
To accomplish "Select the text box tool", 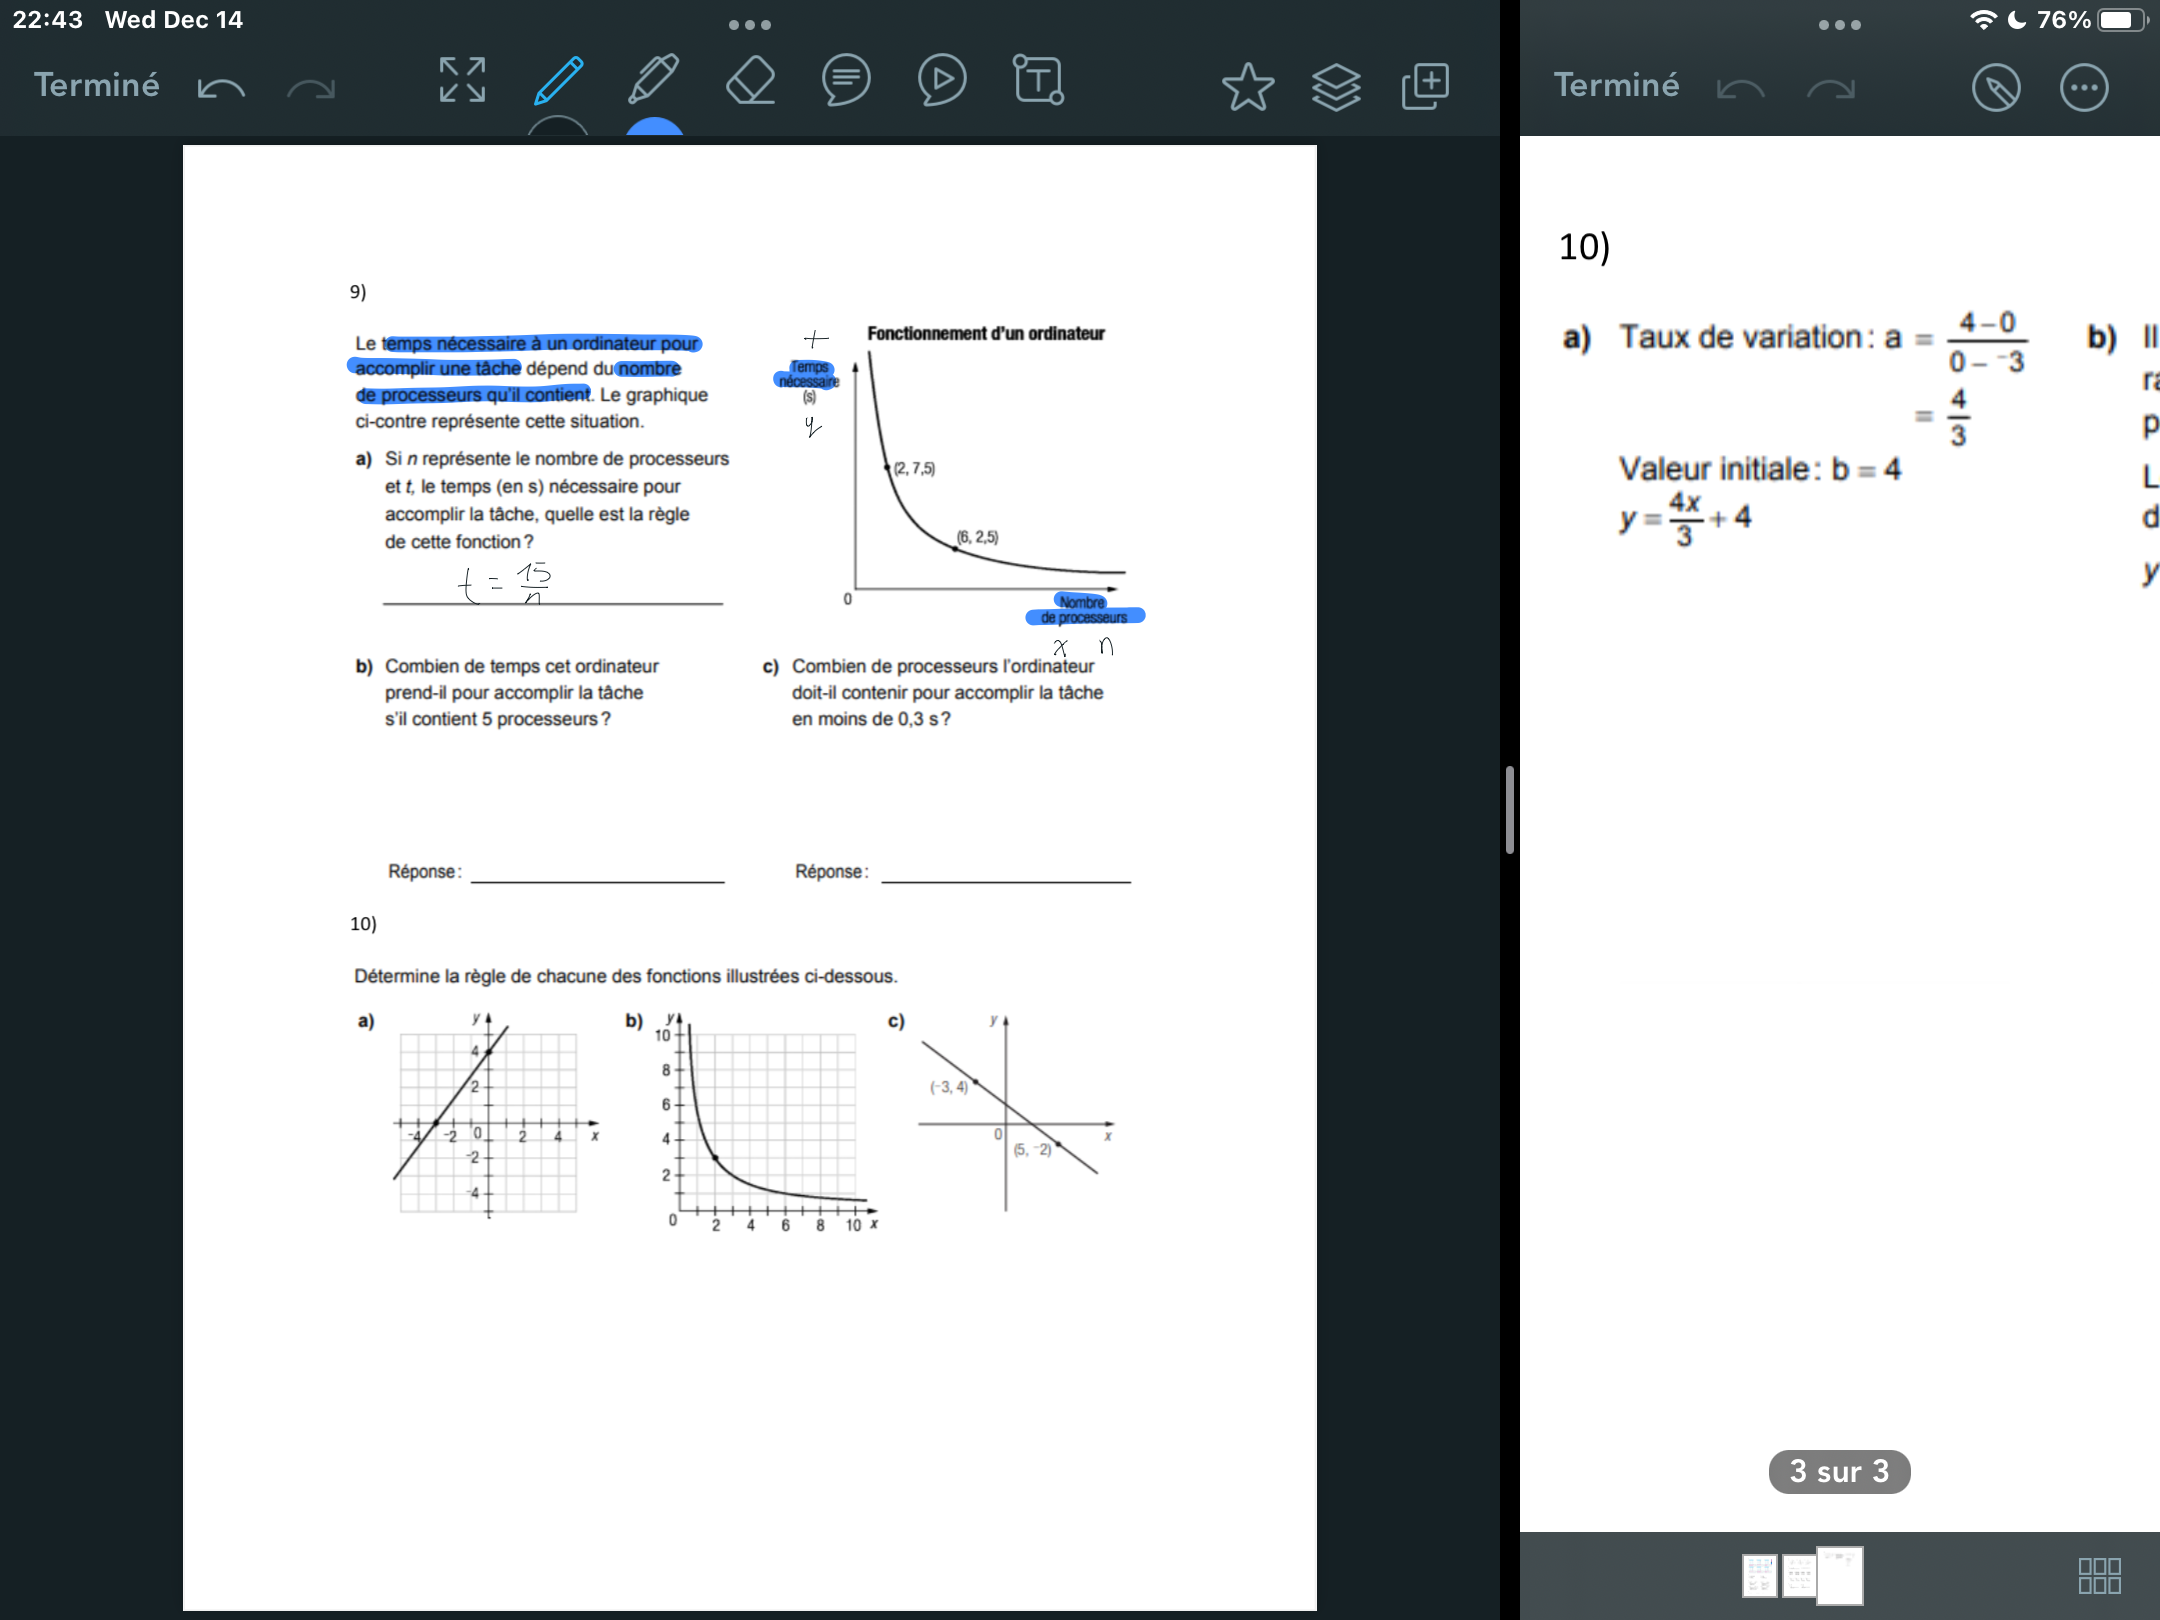I will tap(1038, 81).
